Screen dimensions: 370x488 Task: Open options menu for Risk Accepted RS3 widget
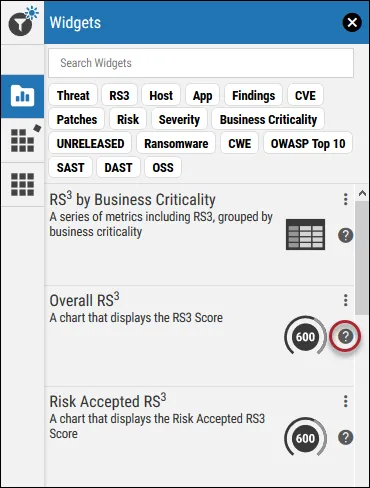(x=346, y=401)
